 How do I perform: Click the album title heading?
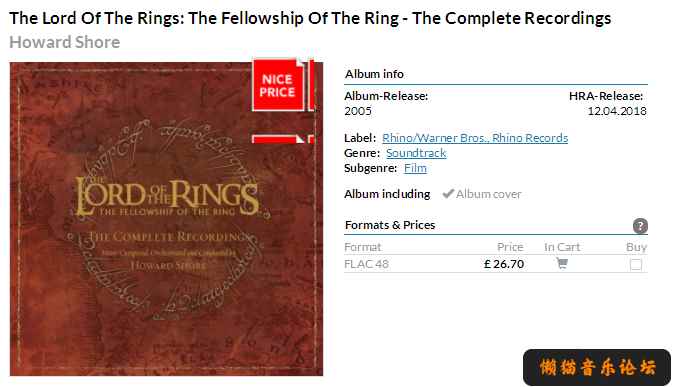point(310,18)
